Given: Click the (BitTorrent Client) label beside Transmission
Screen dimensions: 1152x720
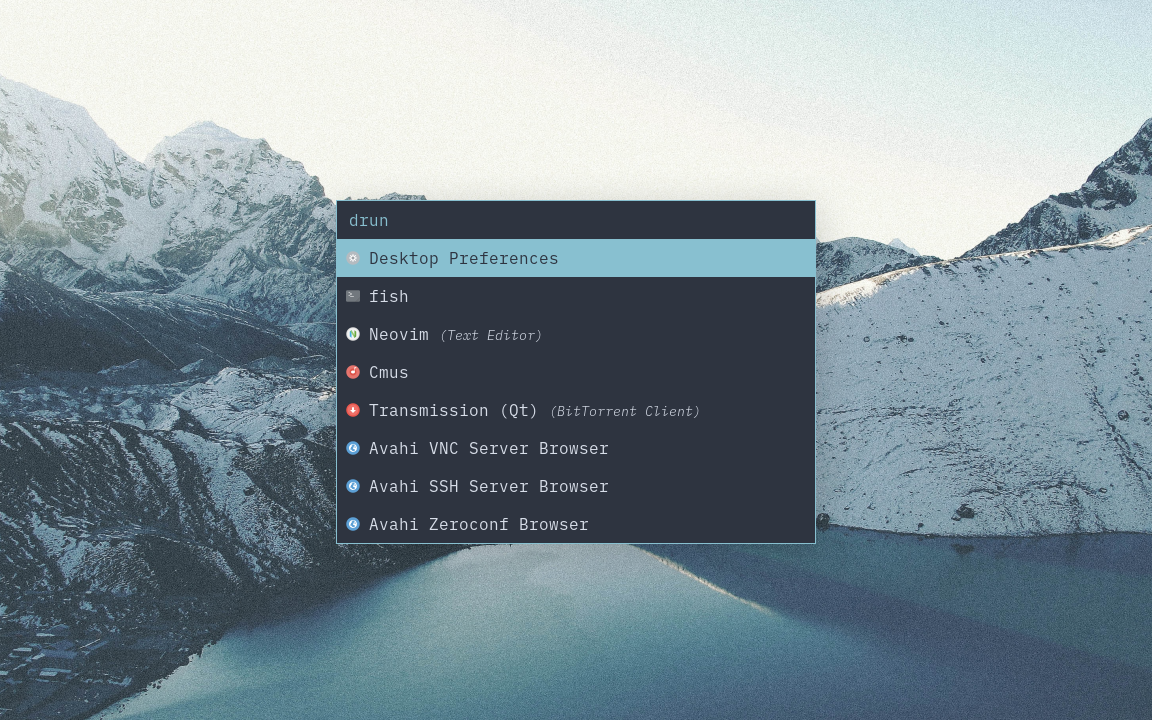Looking at the screenshot, I should 625,411.
